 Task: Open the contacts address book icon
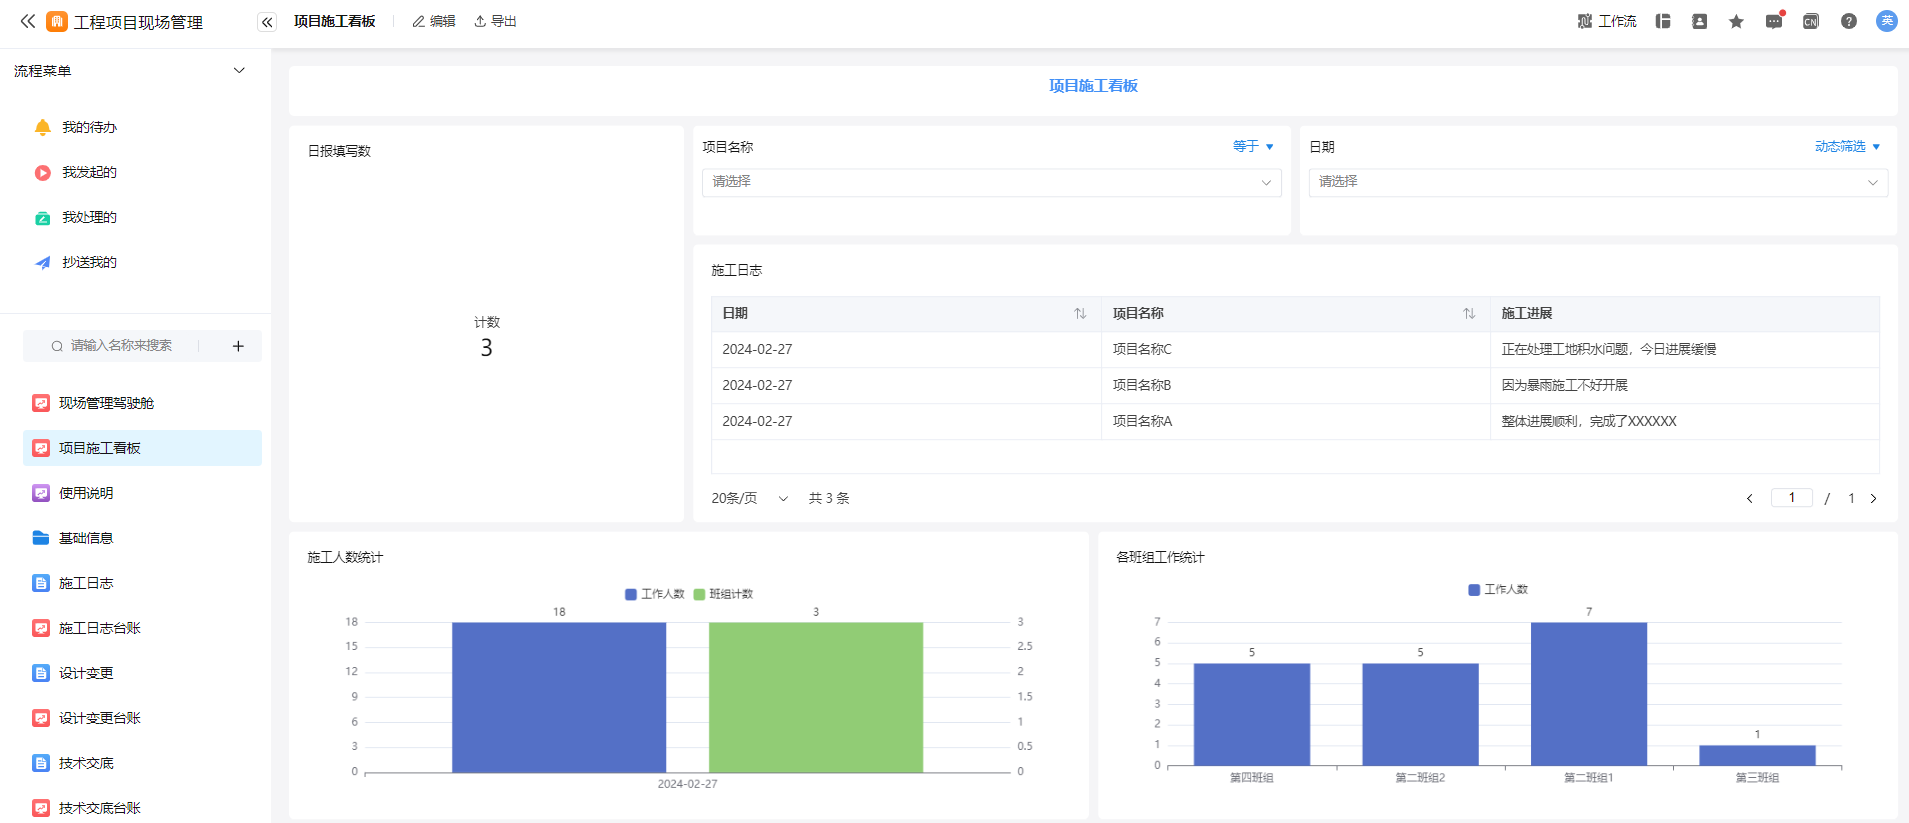pyautogui.click(x=1699, y=21)
